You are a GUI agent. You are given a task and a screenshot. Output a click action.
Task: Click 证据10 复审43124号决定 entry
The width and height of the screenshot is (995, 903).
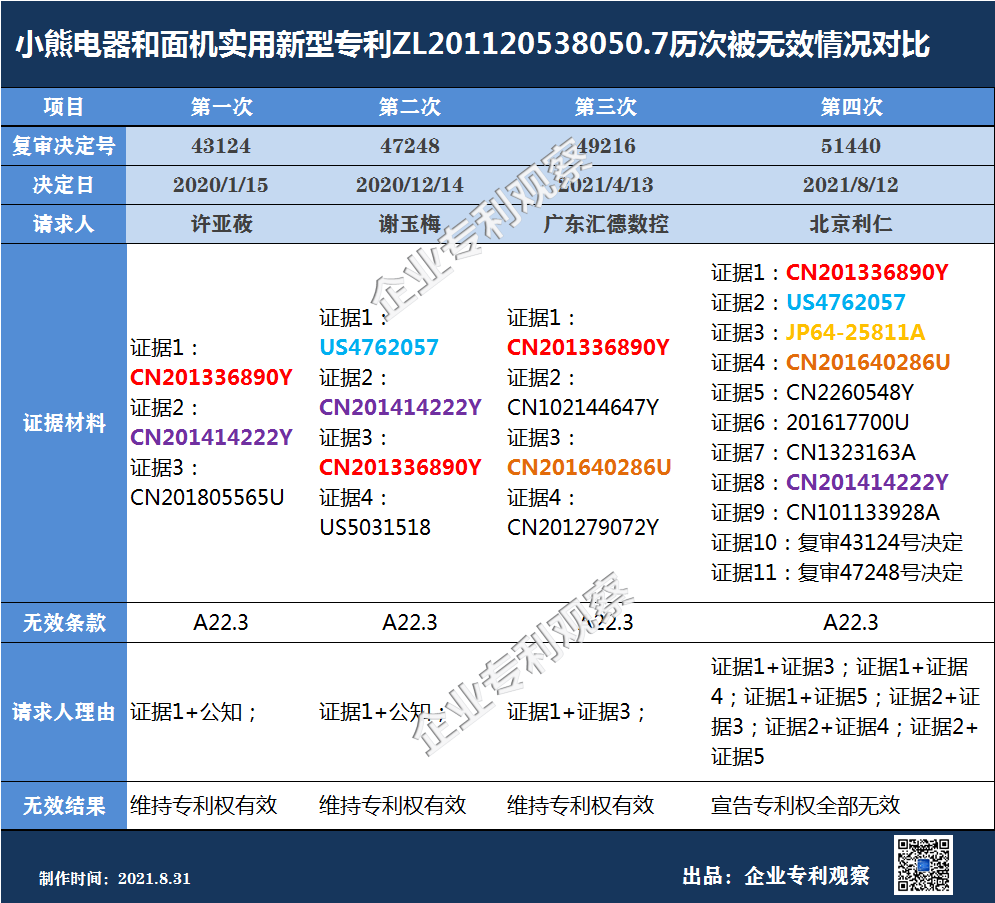tap(836, 542)
